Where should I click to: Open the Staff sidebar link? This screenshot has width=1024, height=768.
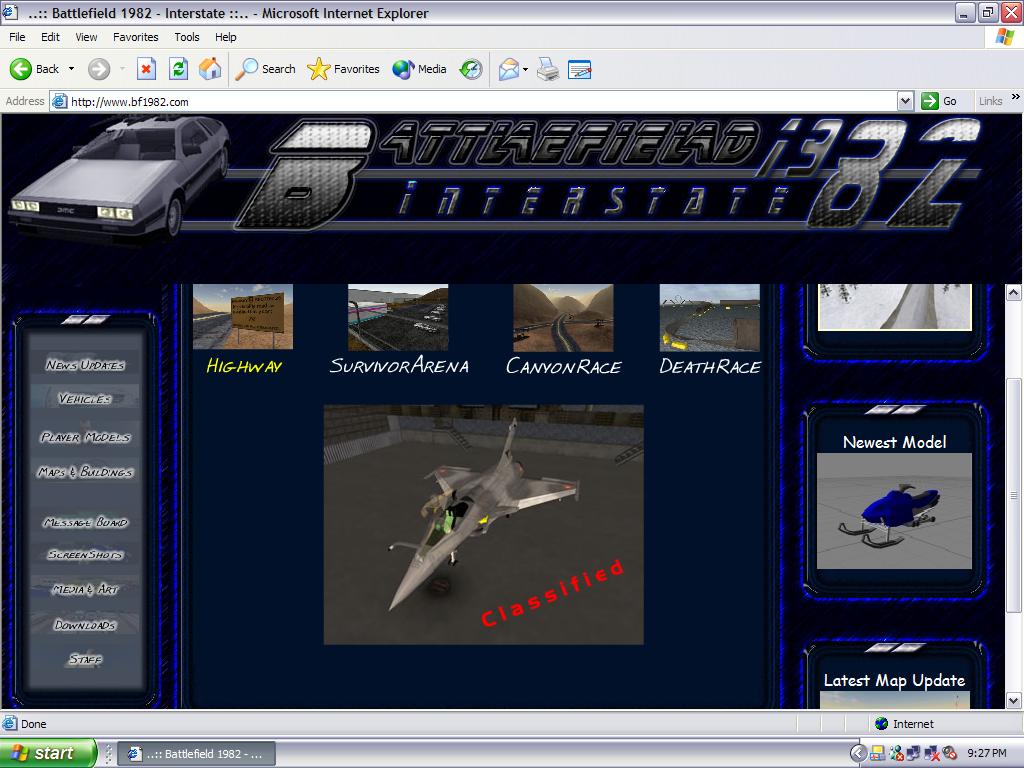click(x=86, y=659)
